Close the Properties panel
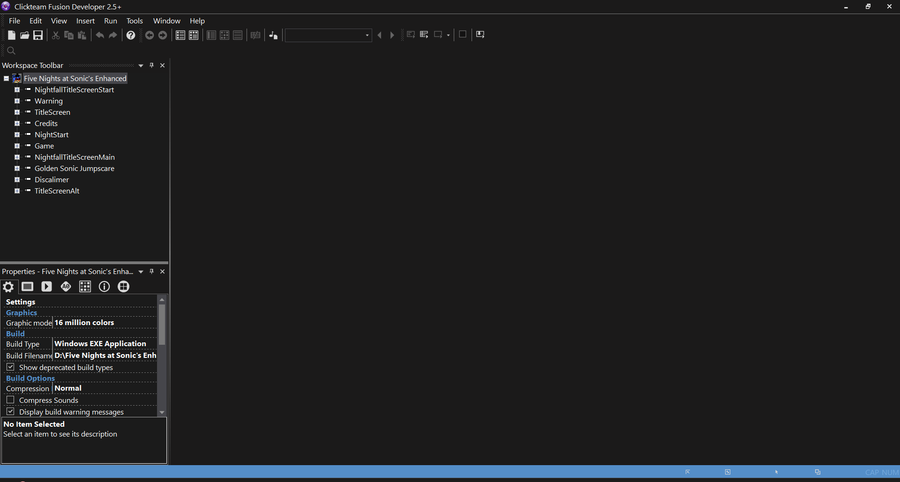This screenshot has width=900, height=482. pyautogui.click(x=162, y=271)
